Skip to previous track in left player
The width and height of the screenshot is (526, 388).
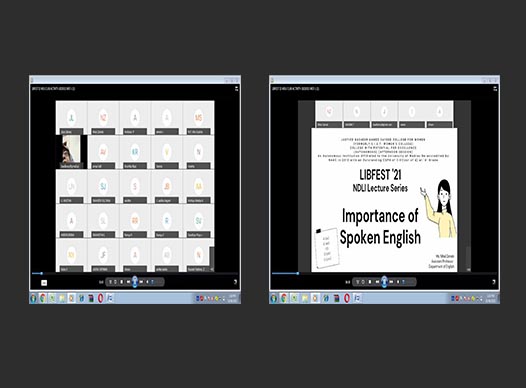tap(128, 282)
